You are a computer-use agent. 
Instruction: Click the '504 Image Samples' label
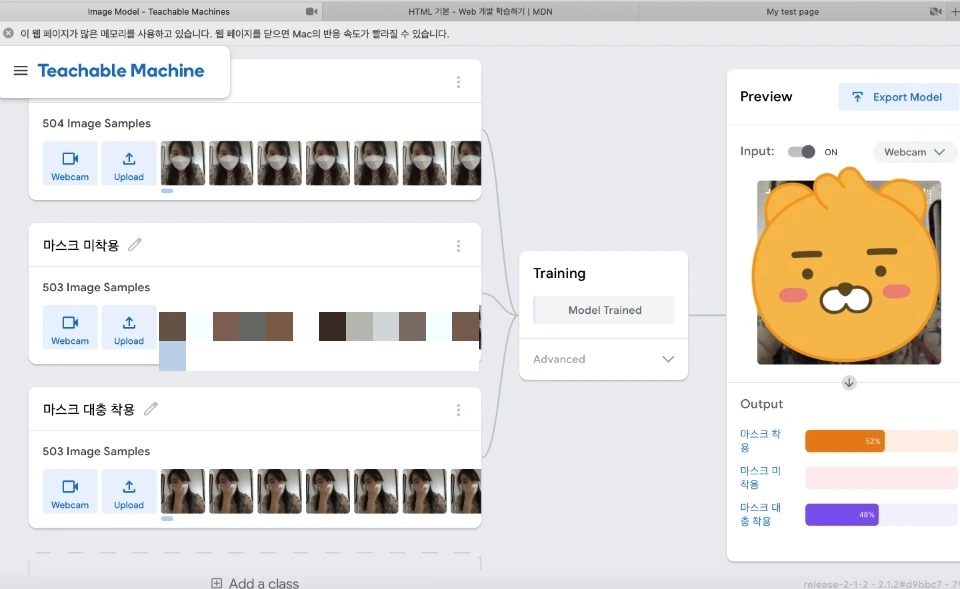point(96,124)
